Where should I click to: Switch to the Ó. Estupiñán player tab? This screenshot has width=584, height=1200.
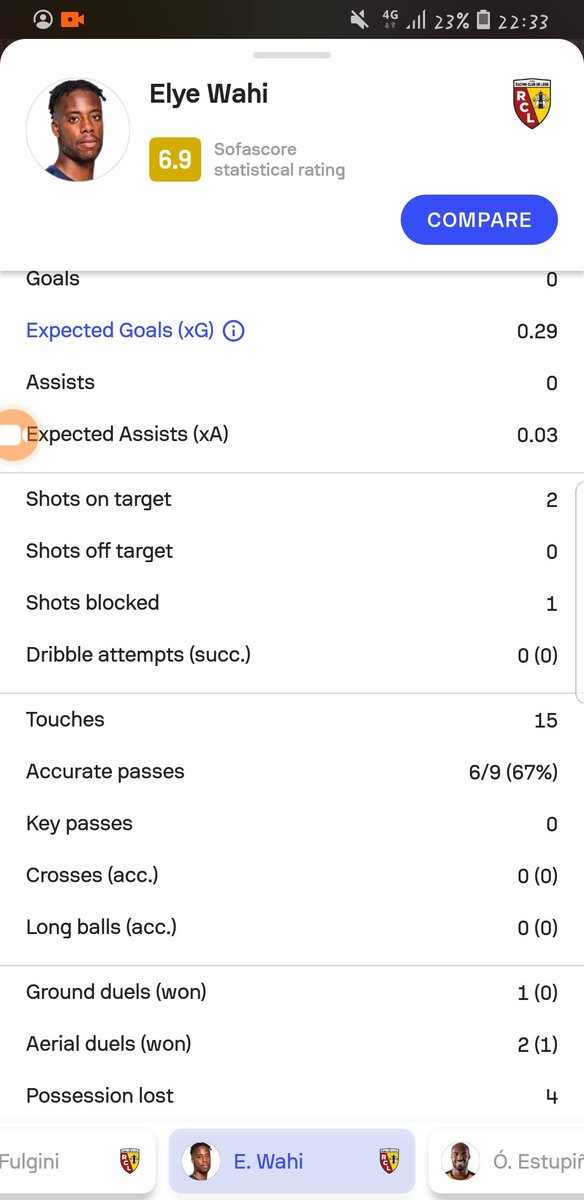506,1161
